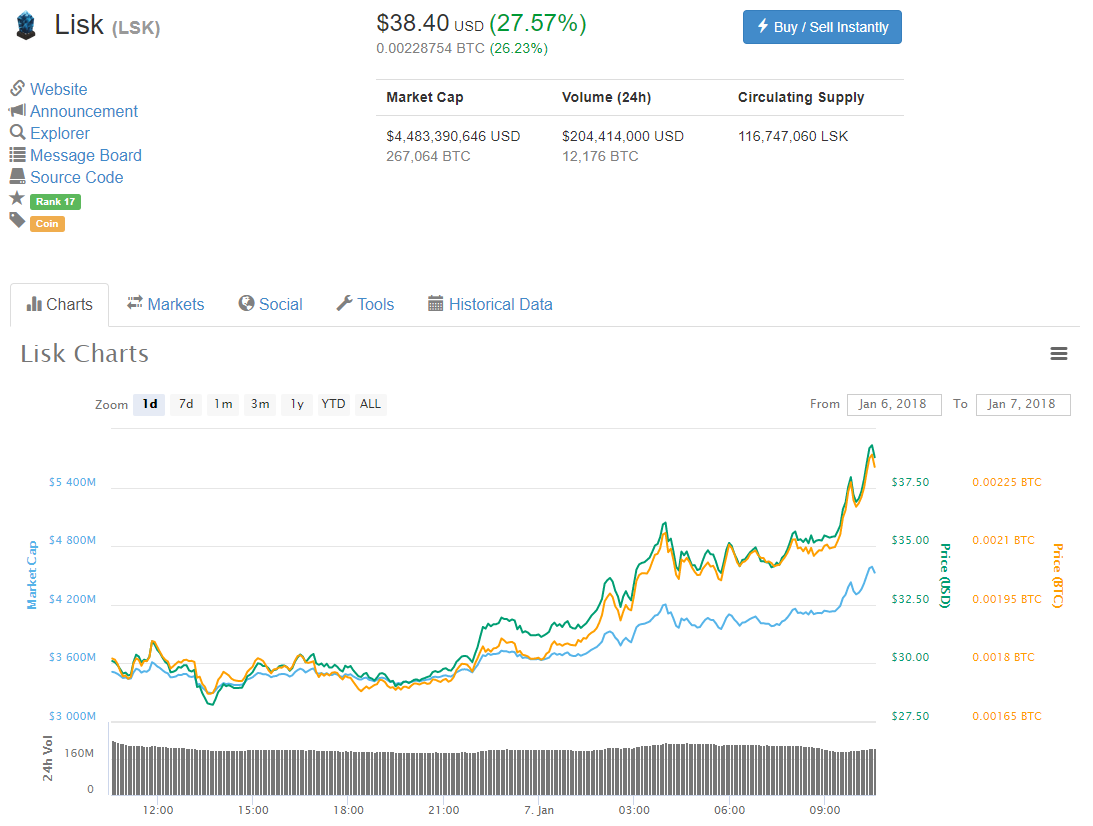Click the Market Cap column header
1093x826 pixels.
click(x=425, y=98)
